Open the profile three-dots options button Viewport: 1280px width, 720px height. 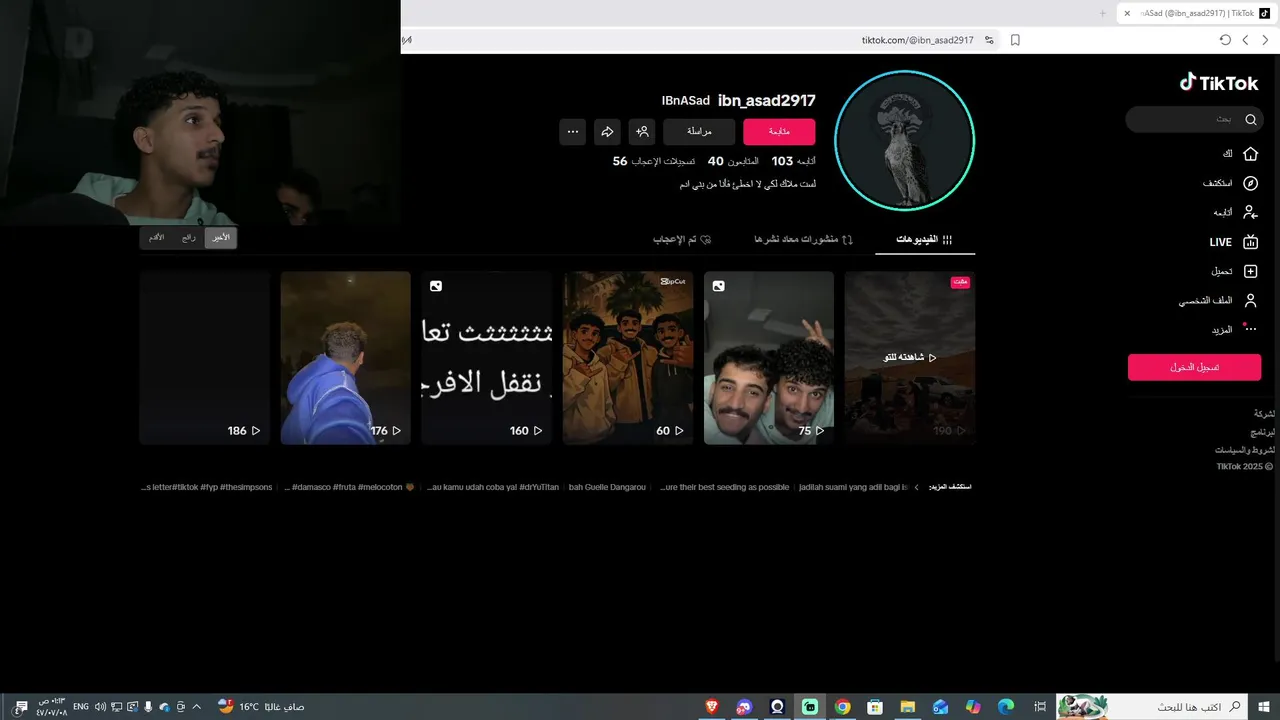click(572, 132)
